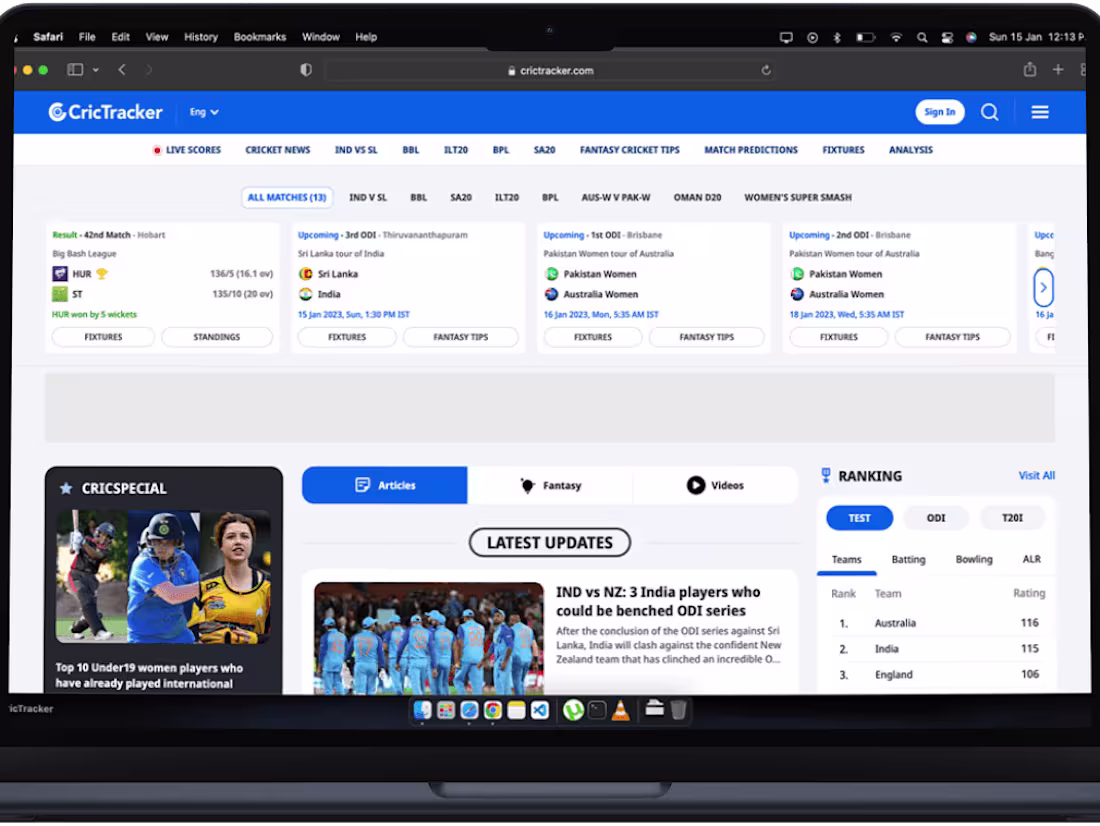
Task: Open the Safari History menu
Action: pyautogui.click(x=201, y=36)
